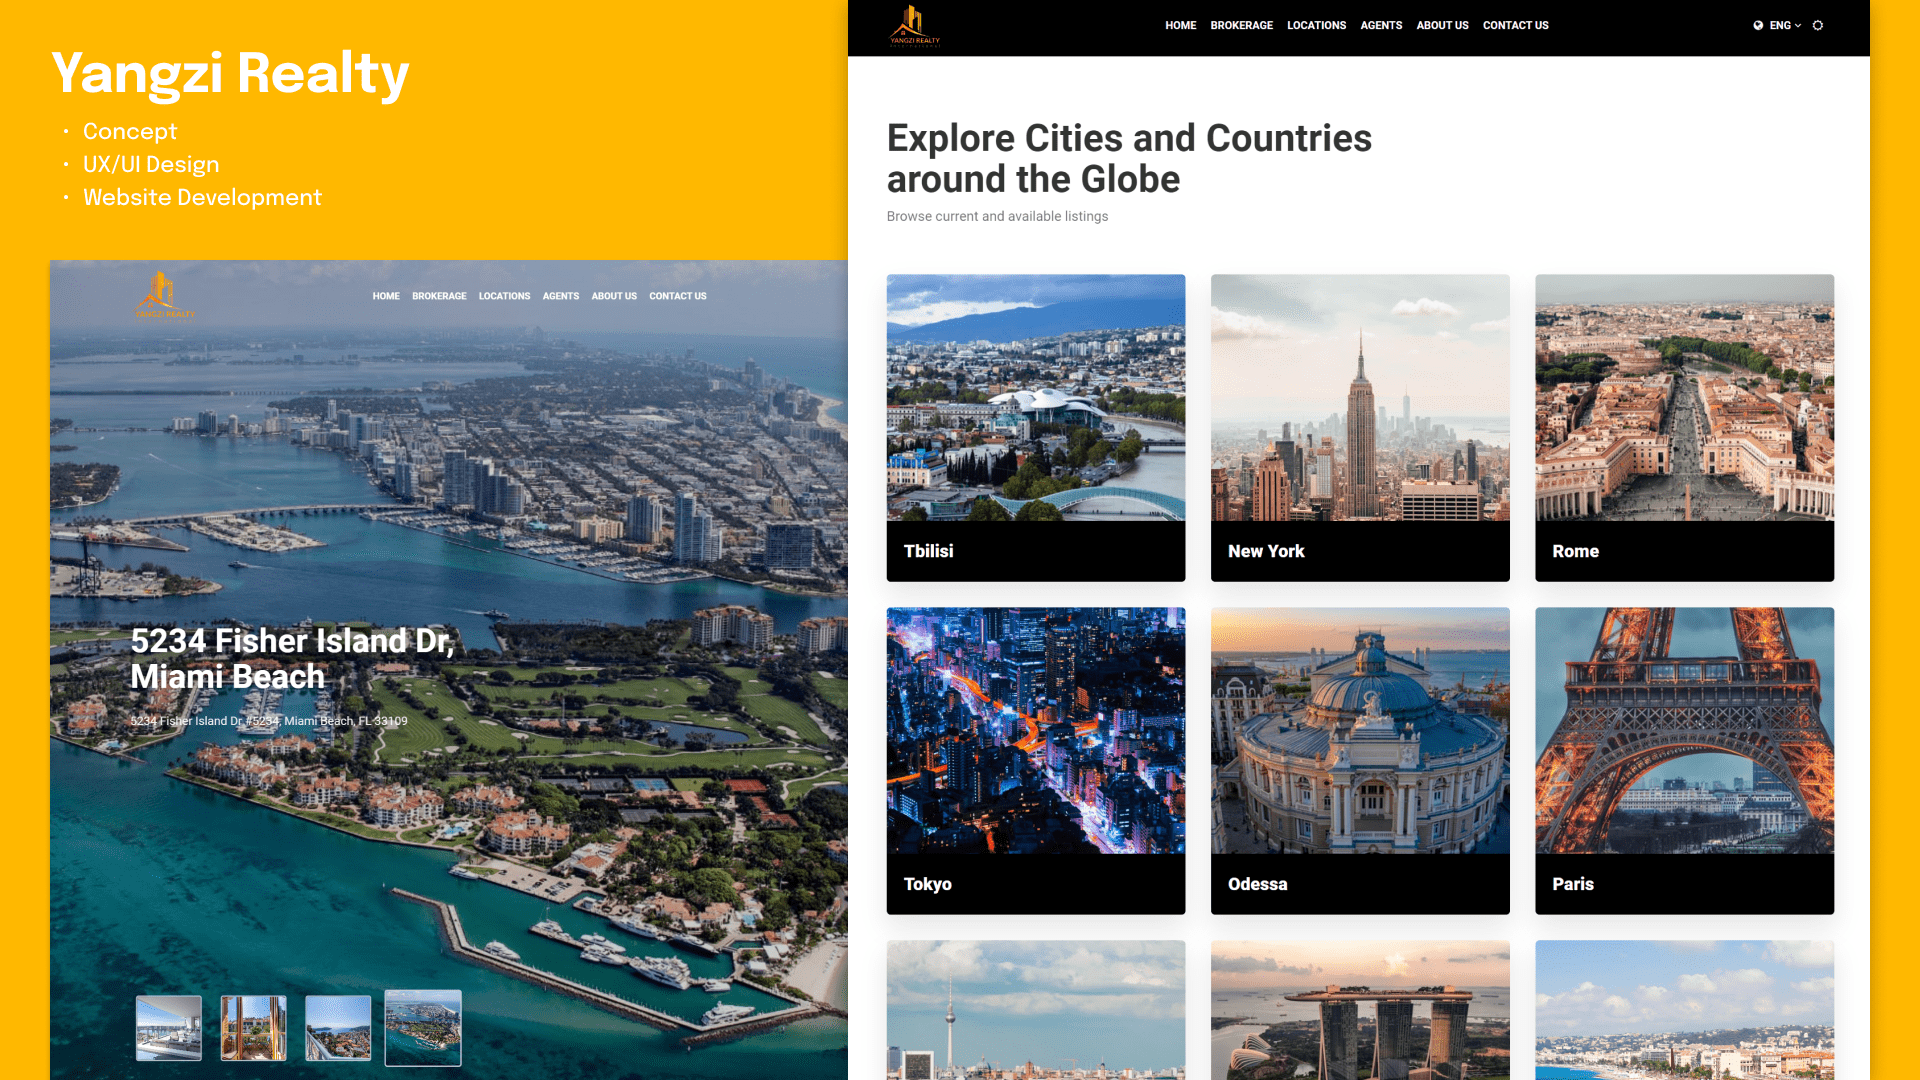
Task: Open the Paris city card
Action: [1684, 761]
